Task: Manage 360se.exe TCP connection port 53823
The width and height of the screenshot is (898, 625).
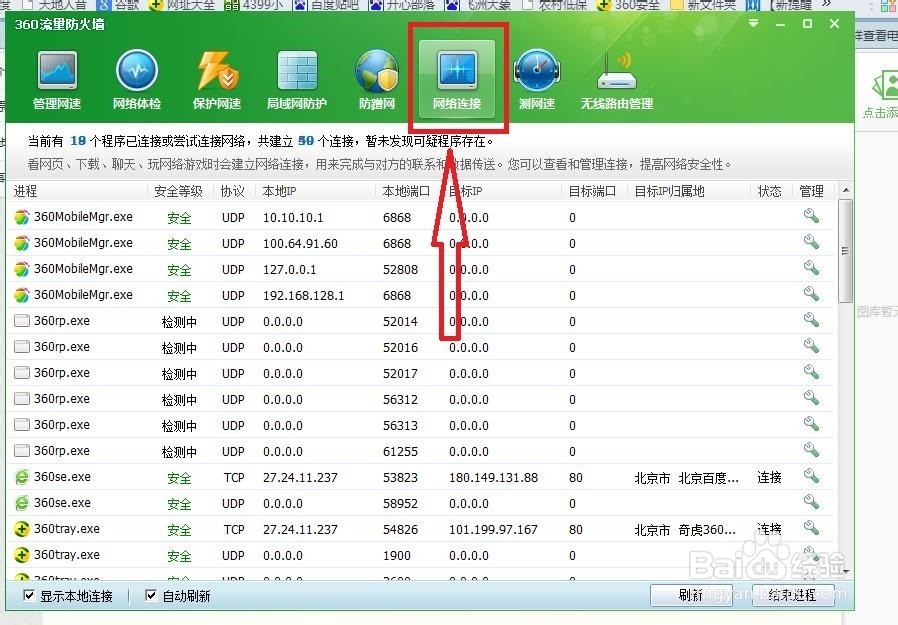Action: click(811, 475)
